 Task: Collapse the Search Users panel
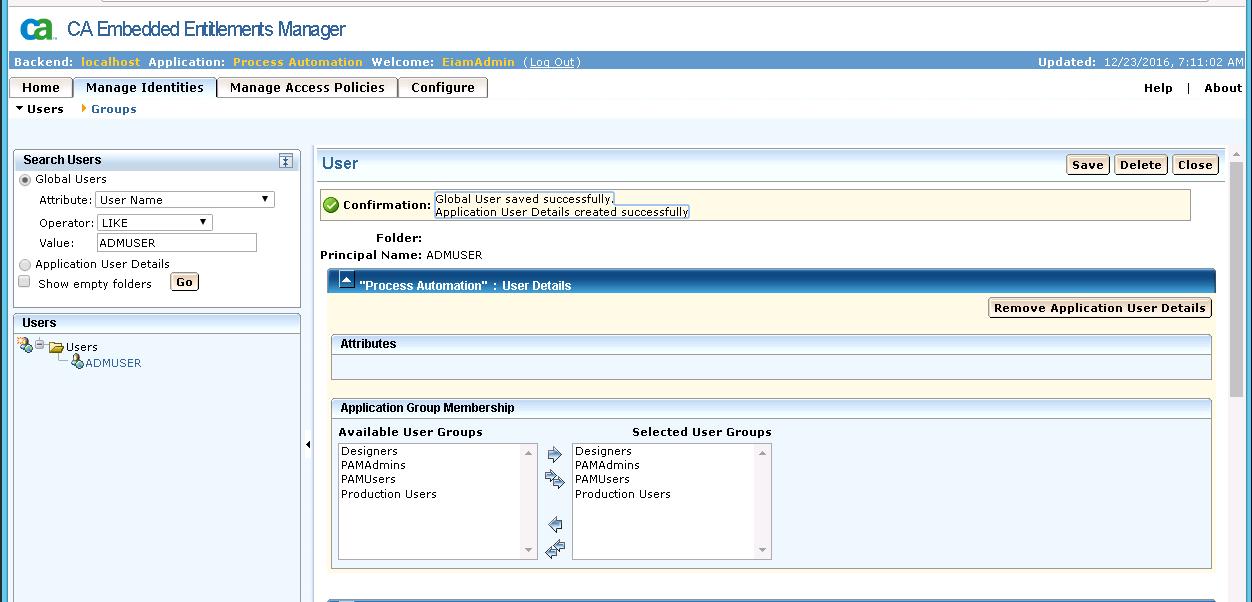(285, 160)
